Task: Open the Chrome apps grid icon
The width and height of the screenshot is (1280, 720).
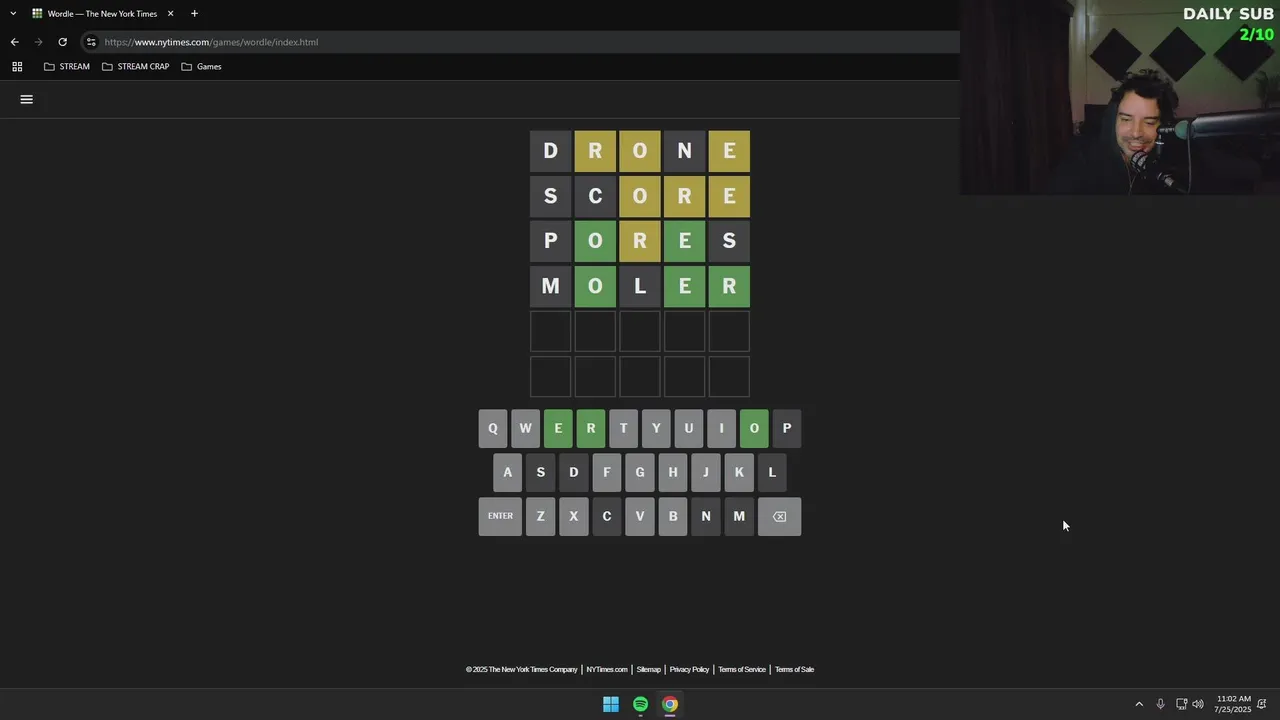Action: coord(17,66)
